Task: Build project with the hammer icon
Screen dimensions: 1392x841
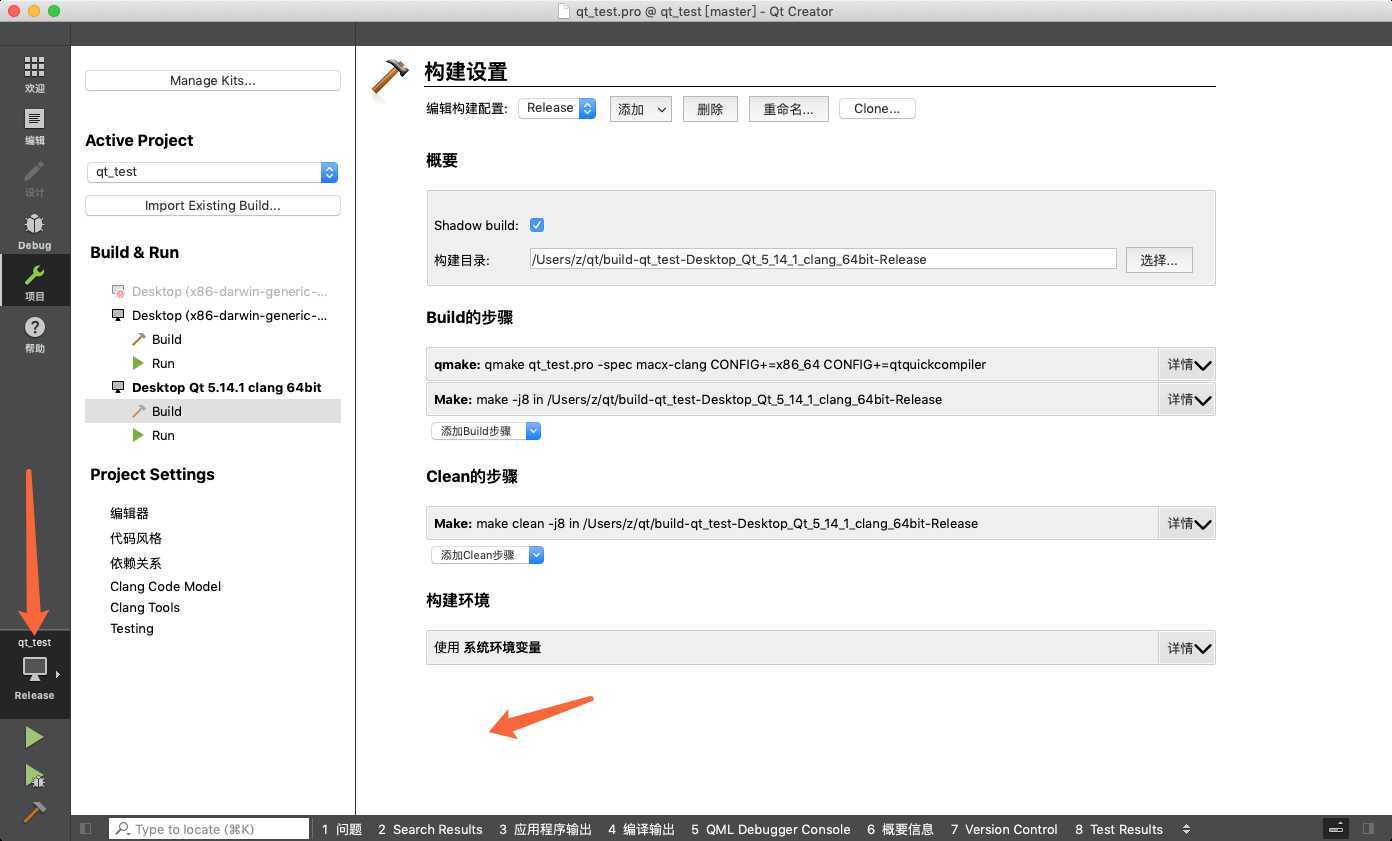Action: pos(34,811)
